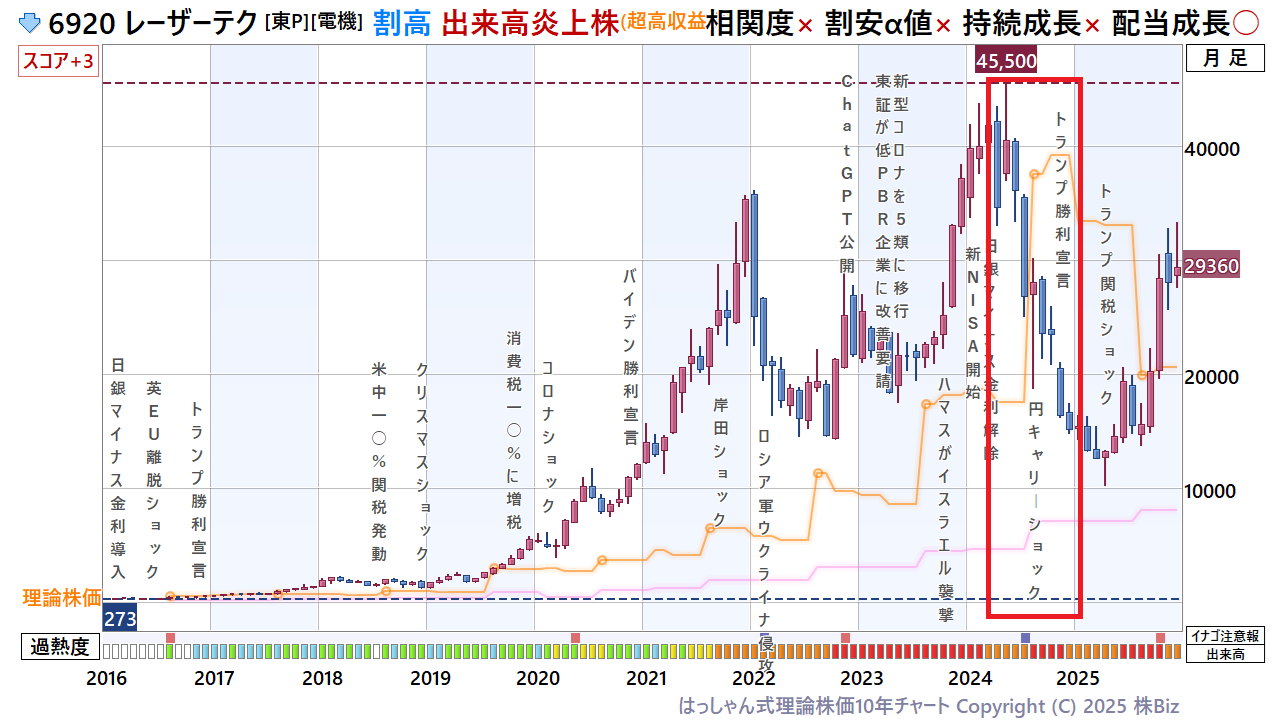Click the 273 low price label
This screenshot has width=1280, height=720.
click(x=120, y=618)
